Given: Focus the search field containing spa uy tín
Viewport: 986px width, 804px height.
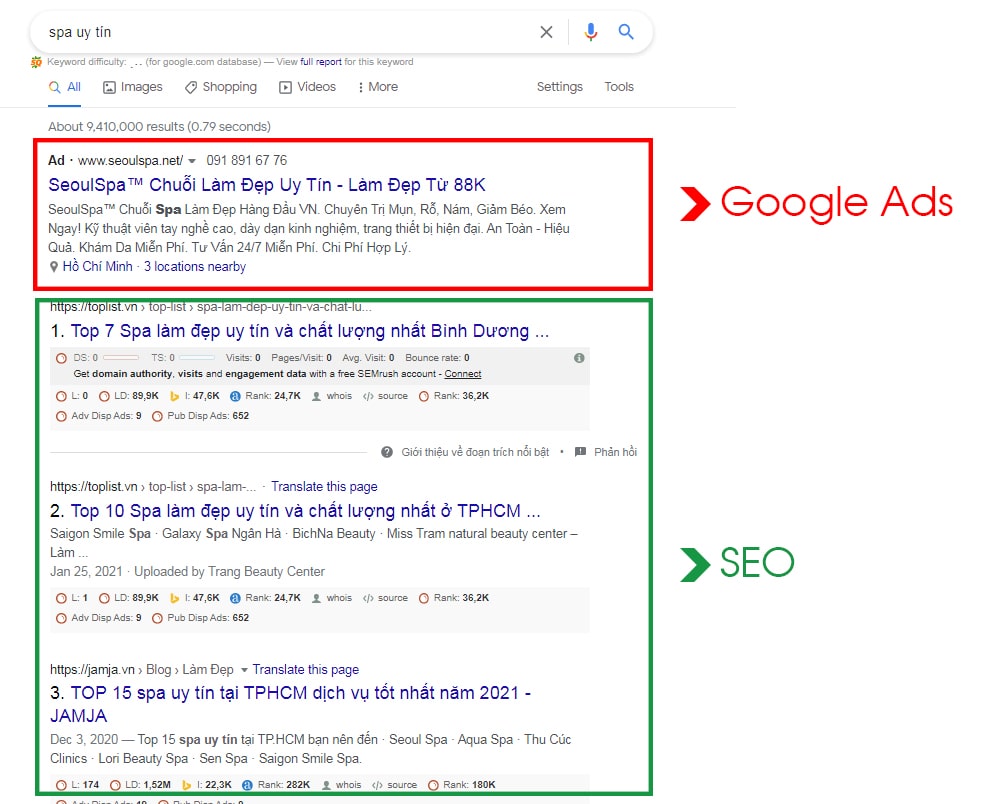Looking at the screenshot, I should coord(289,32).
